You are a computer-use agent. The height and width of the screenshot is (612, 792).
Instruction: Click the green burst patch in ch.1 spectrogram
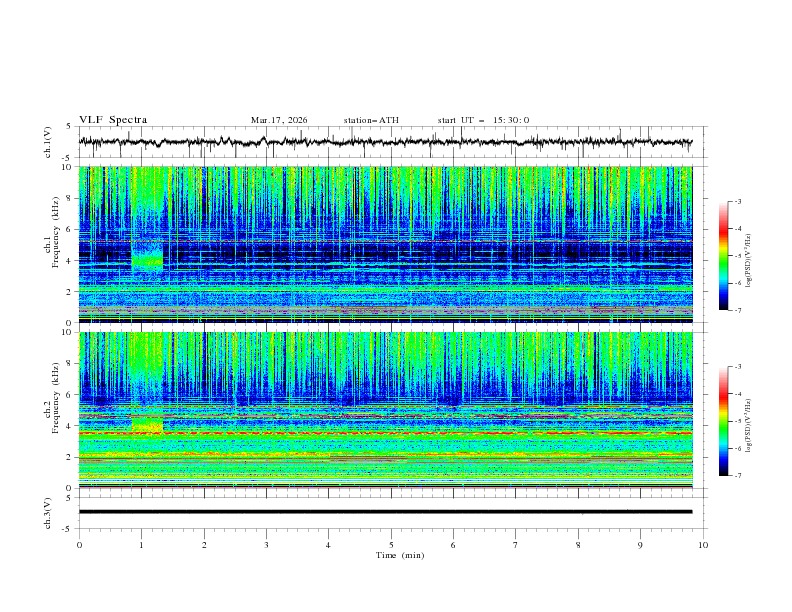pos(147,257)
